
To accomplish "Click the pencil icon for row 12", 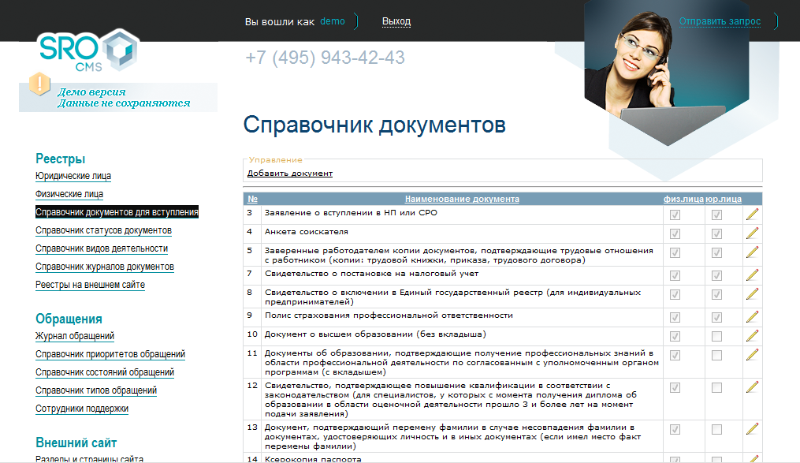I will [x=752, y=386].
